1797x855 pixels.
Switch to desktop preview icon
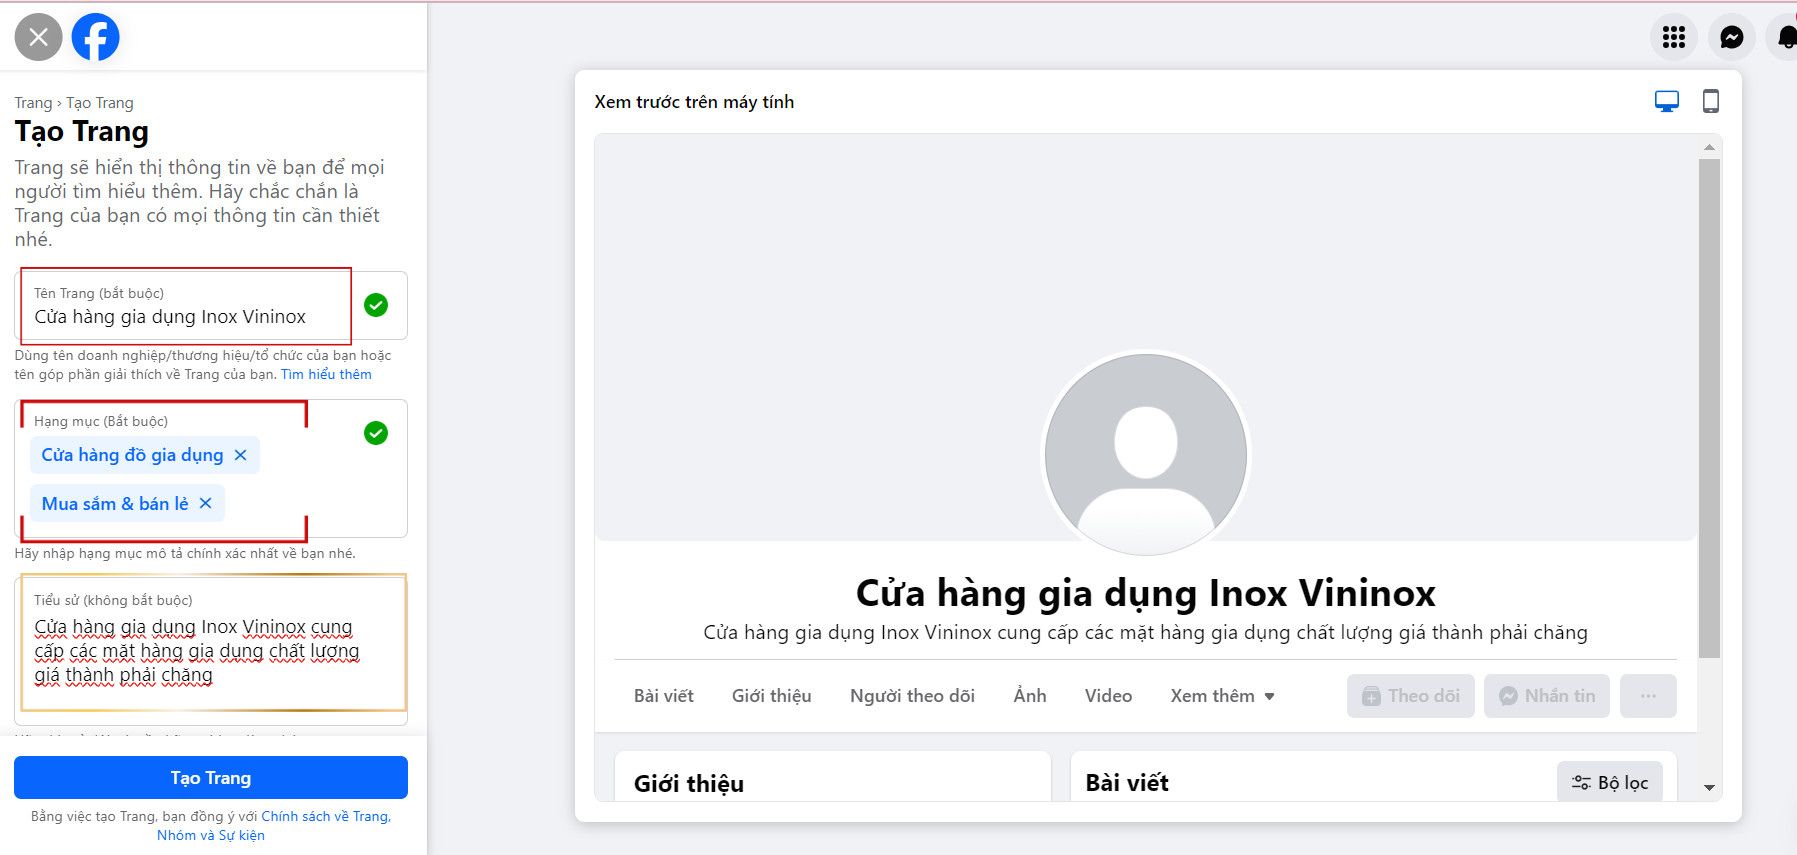pyautogui.click(x=1667, y=101)
